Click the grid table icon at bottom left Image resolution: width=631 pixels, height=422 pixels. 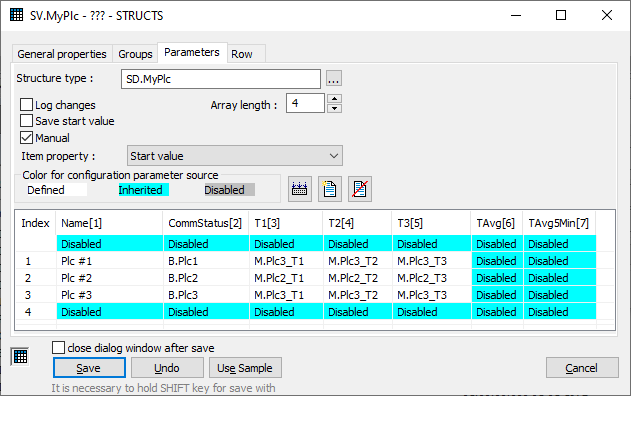tap(20, 355)
